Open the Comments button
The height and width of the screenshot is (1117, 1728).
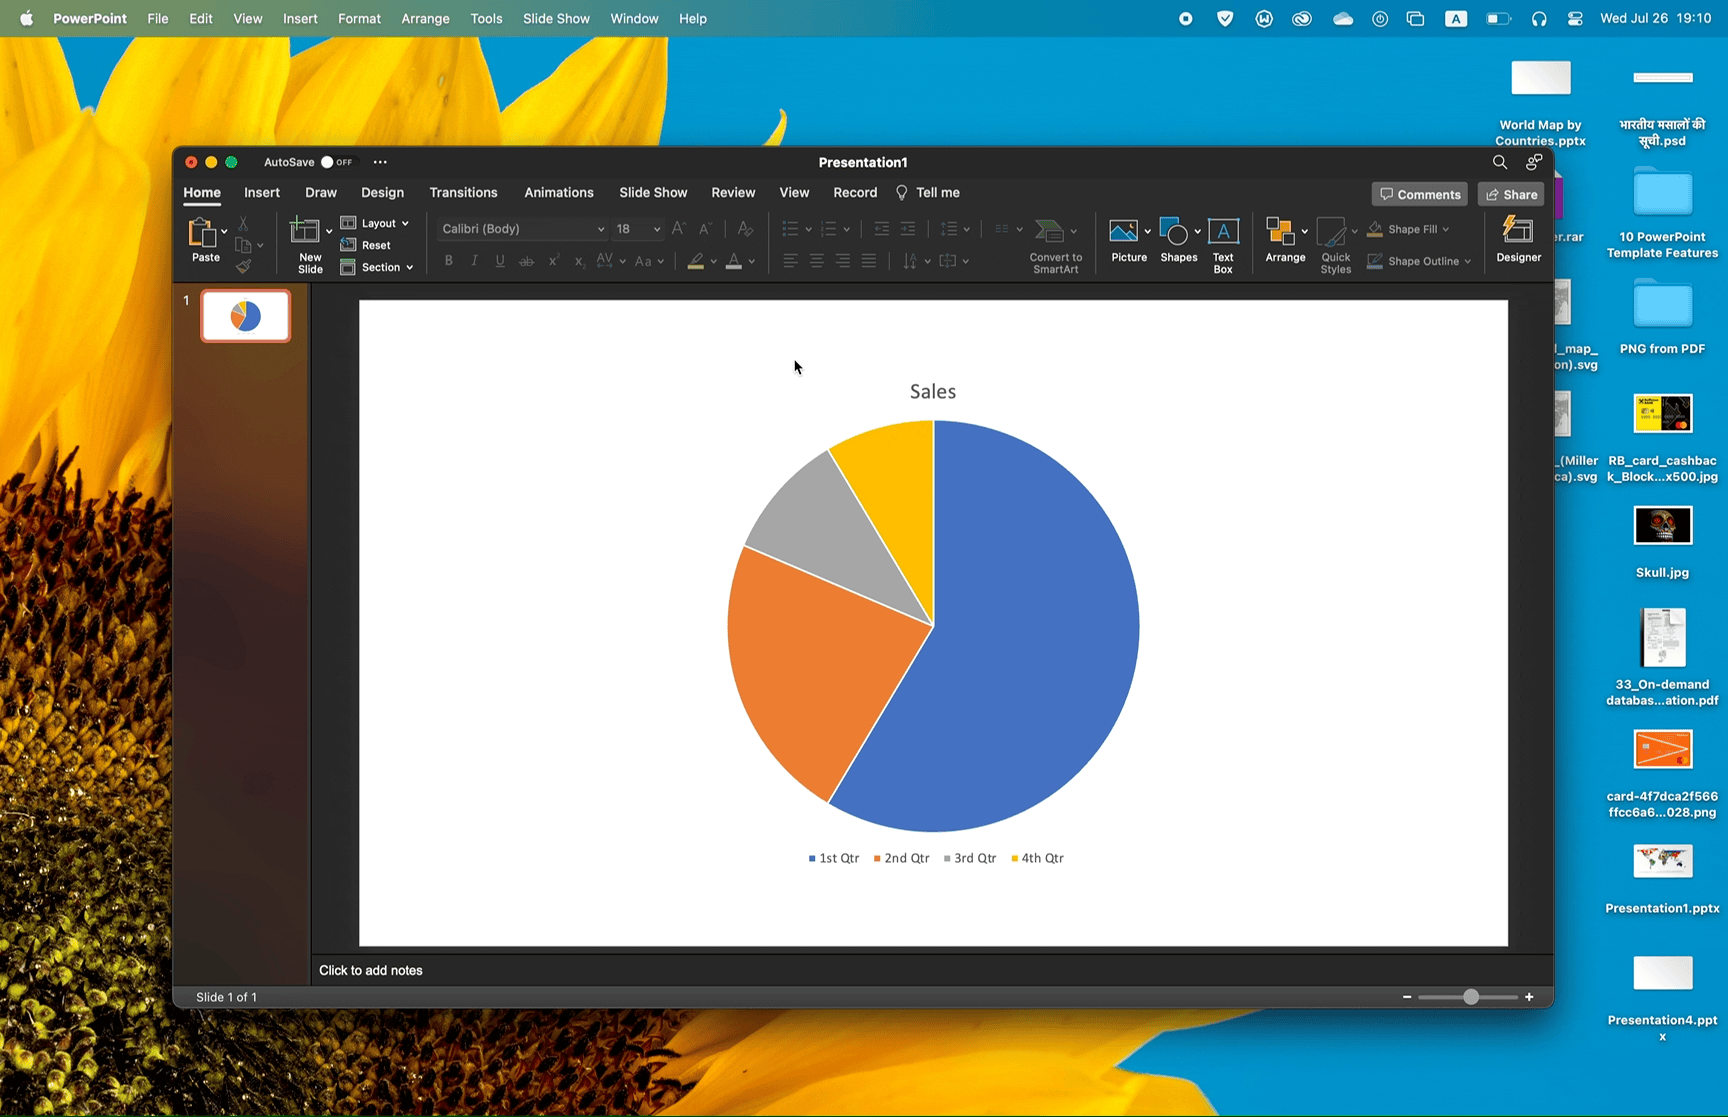(1419, 194)
